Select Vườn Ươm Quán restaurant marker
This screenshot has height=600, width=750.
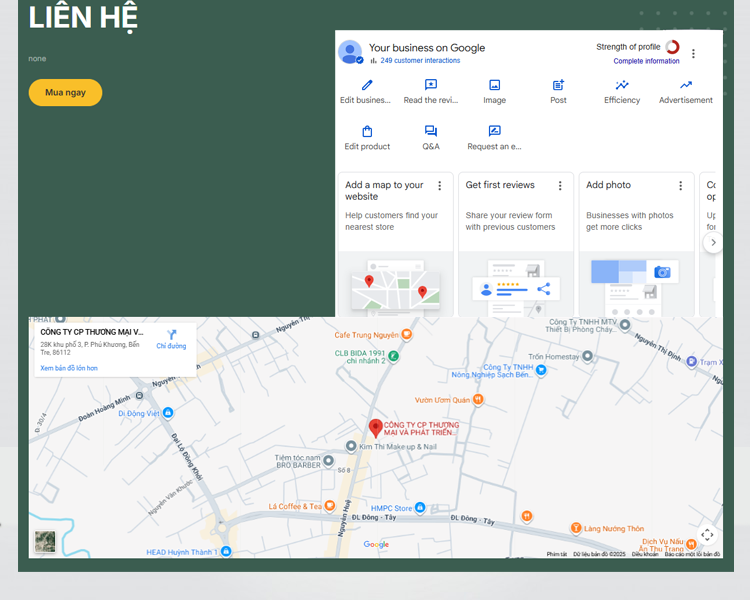(478, 399)
